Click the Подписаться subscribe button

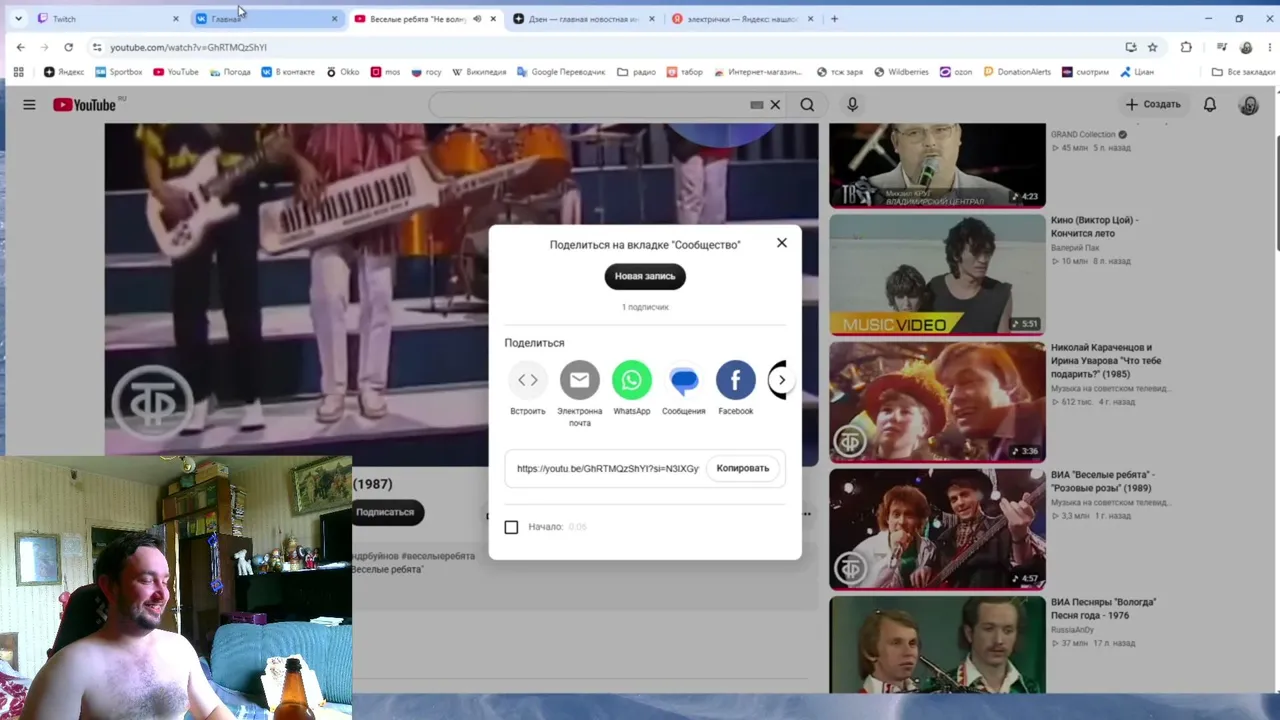(x=385, y=512)
